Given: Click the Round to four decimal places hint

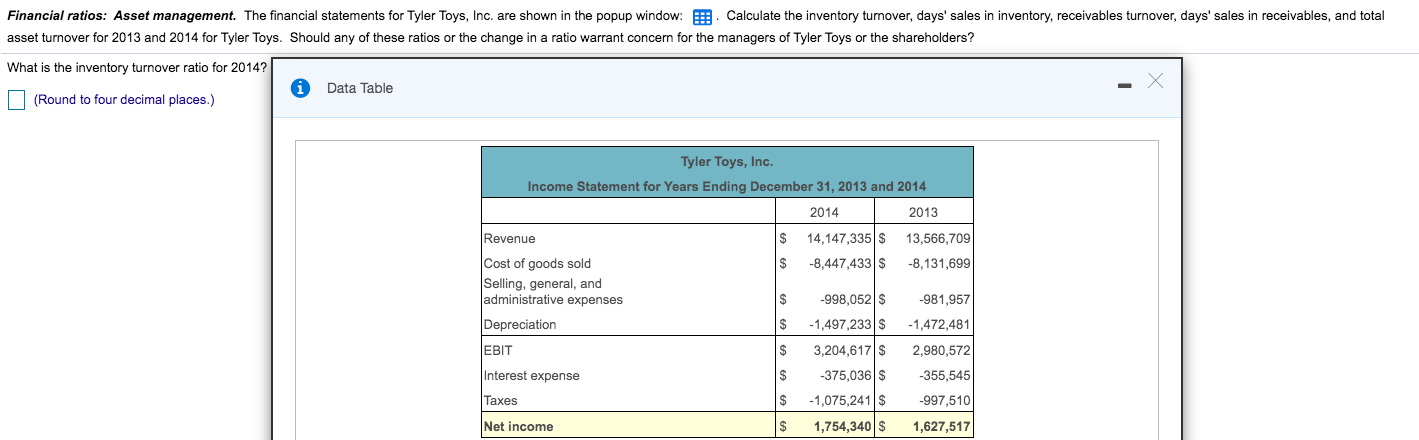Looking at the screenshot, I should click(x=124, y=100).
